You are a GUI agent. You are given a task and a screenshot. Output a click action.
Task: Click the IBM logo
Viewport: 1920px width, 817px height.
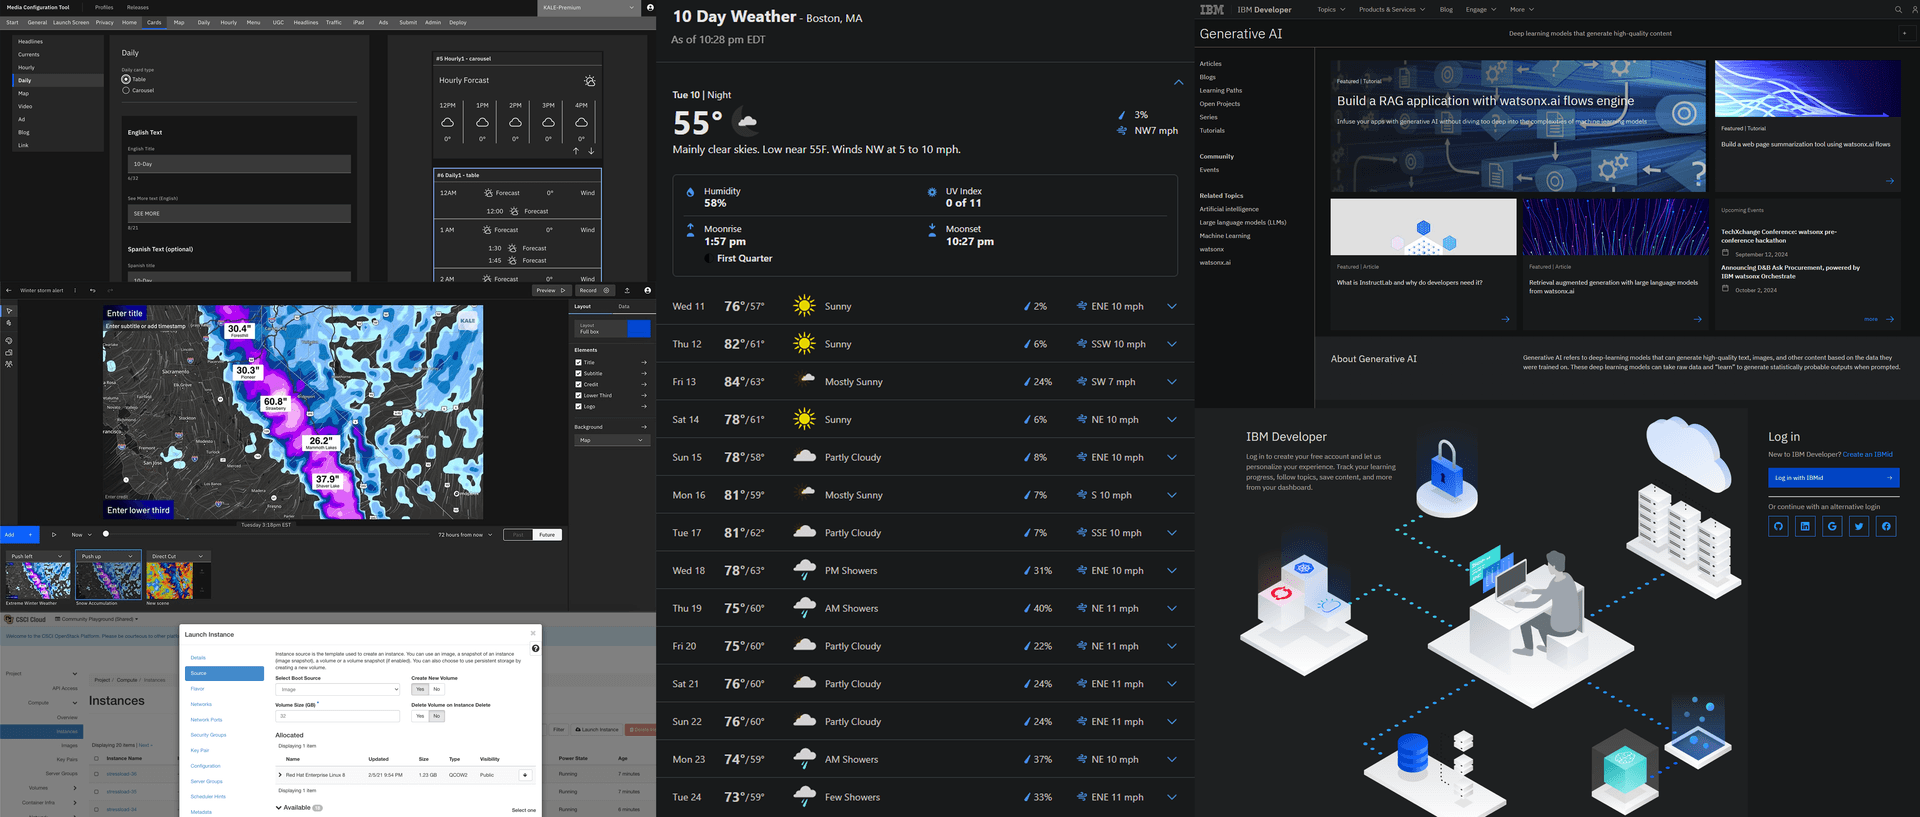pyautogui.click(x=1212, y=9)
